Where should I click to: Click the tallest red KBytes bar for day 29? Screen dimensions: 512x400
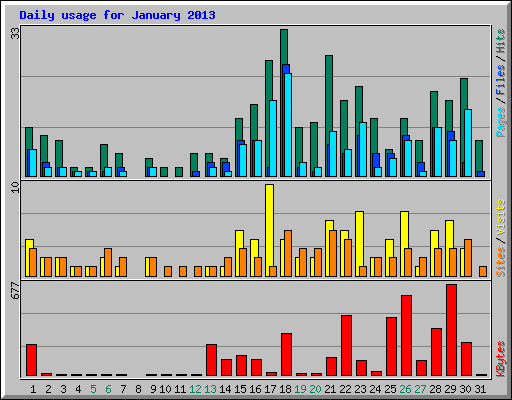(x=451, y=330)
